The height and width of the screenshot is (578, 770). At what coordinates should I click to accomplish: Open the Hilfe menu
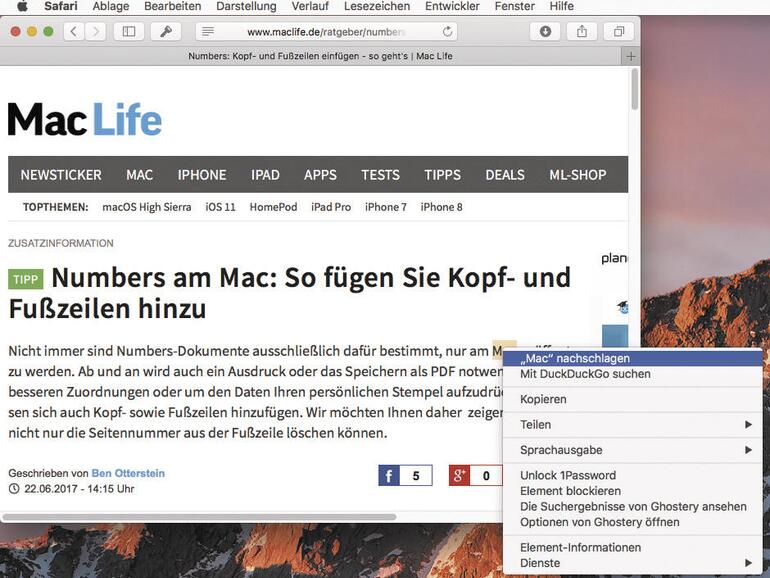(561, 6)
